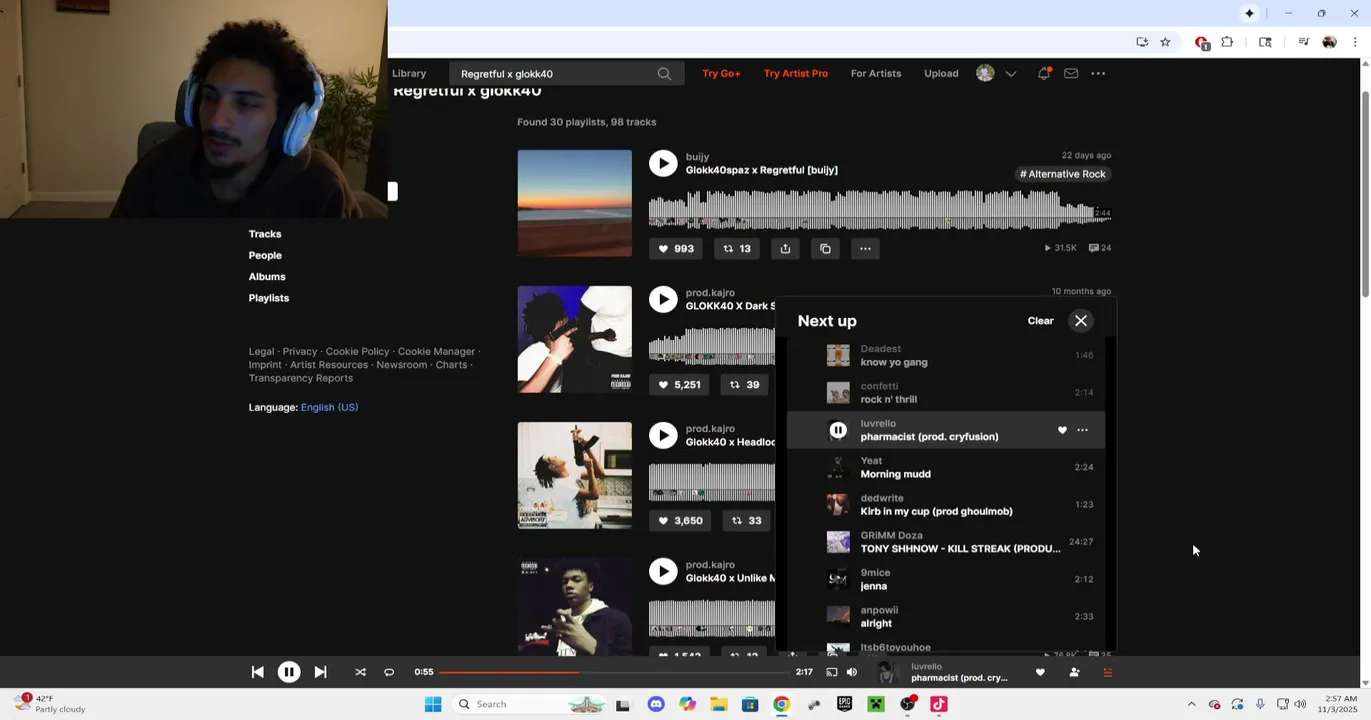Open the Transparency Reports link

[x=301, y=378]
